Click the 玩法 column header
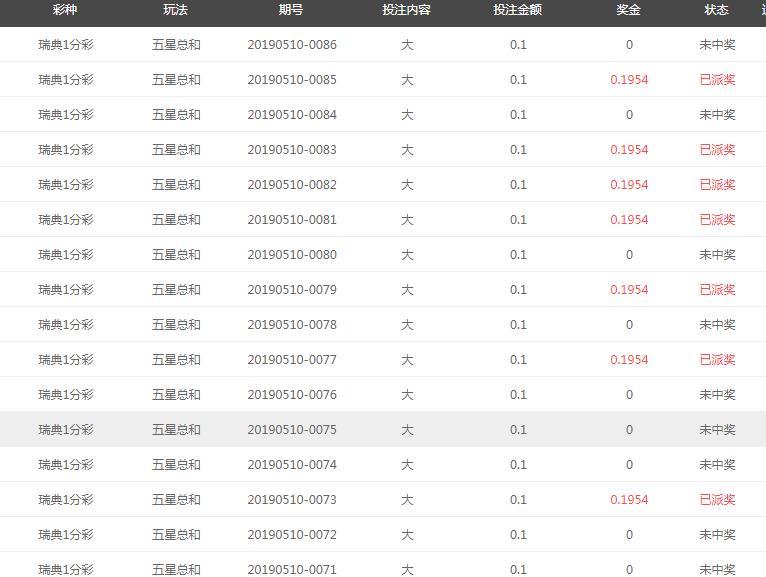Viewport: 766px width, 577px height. coord(176,10)
